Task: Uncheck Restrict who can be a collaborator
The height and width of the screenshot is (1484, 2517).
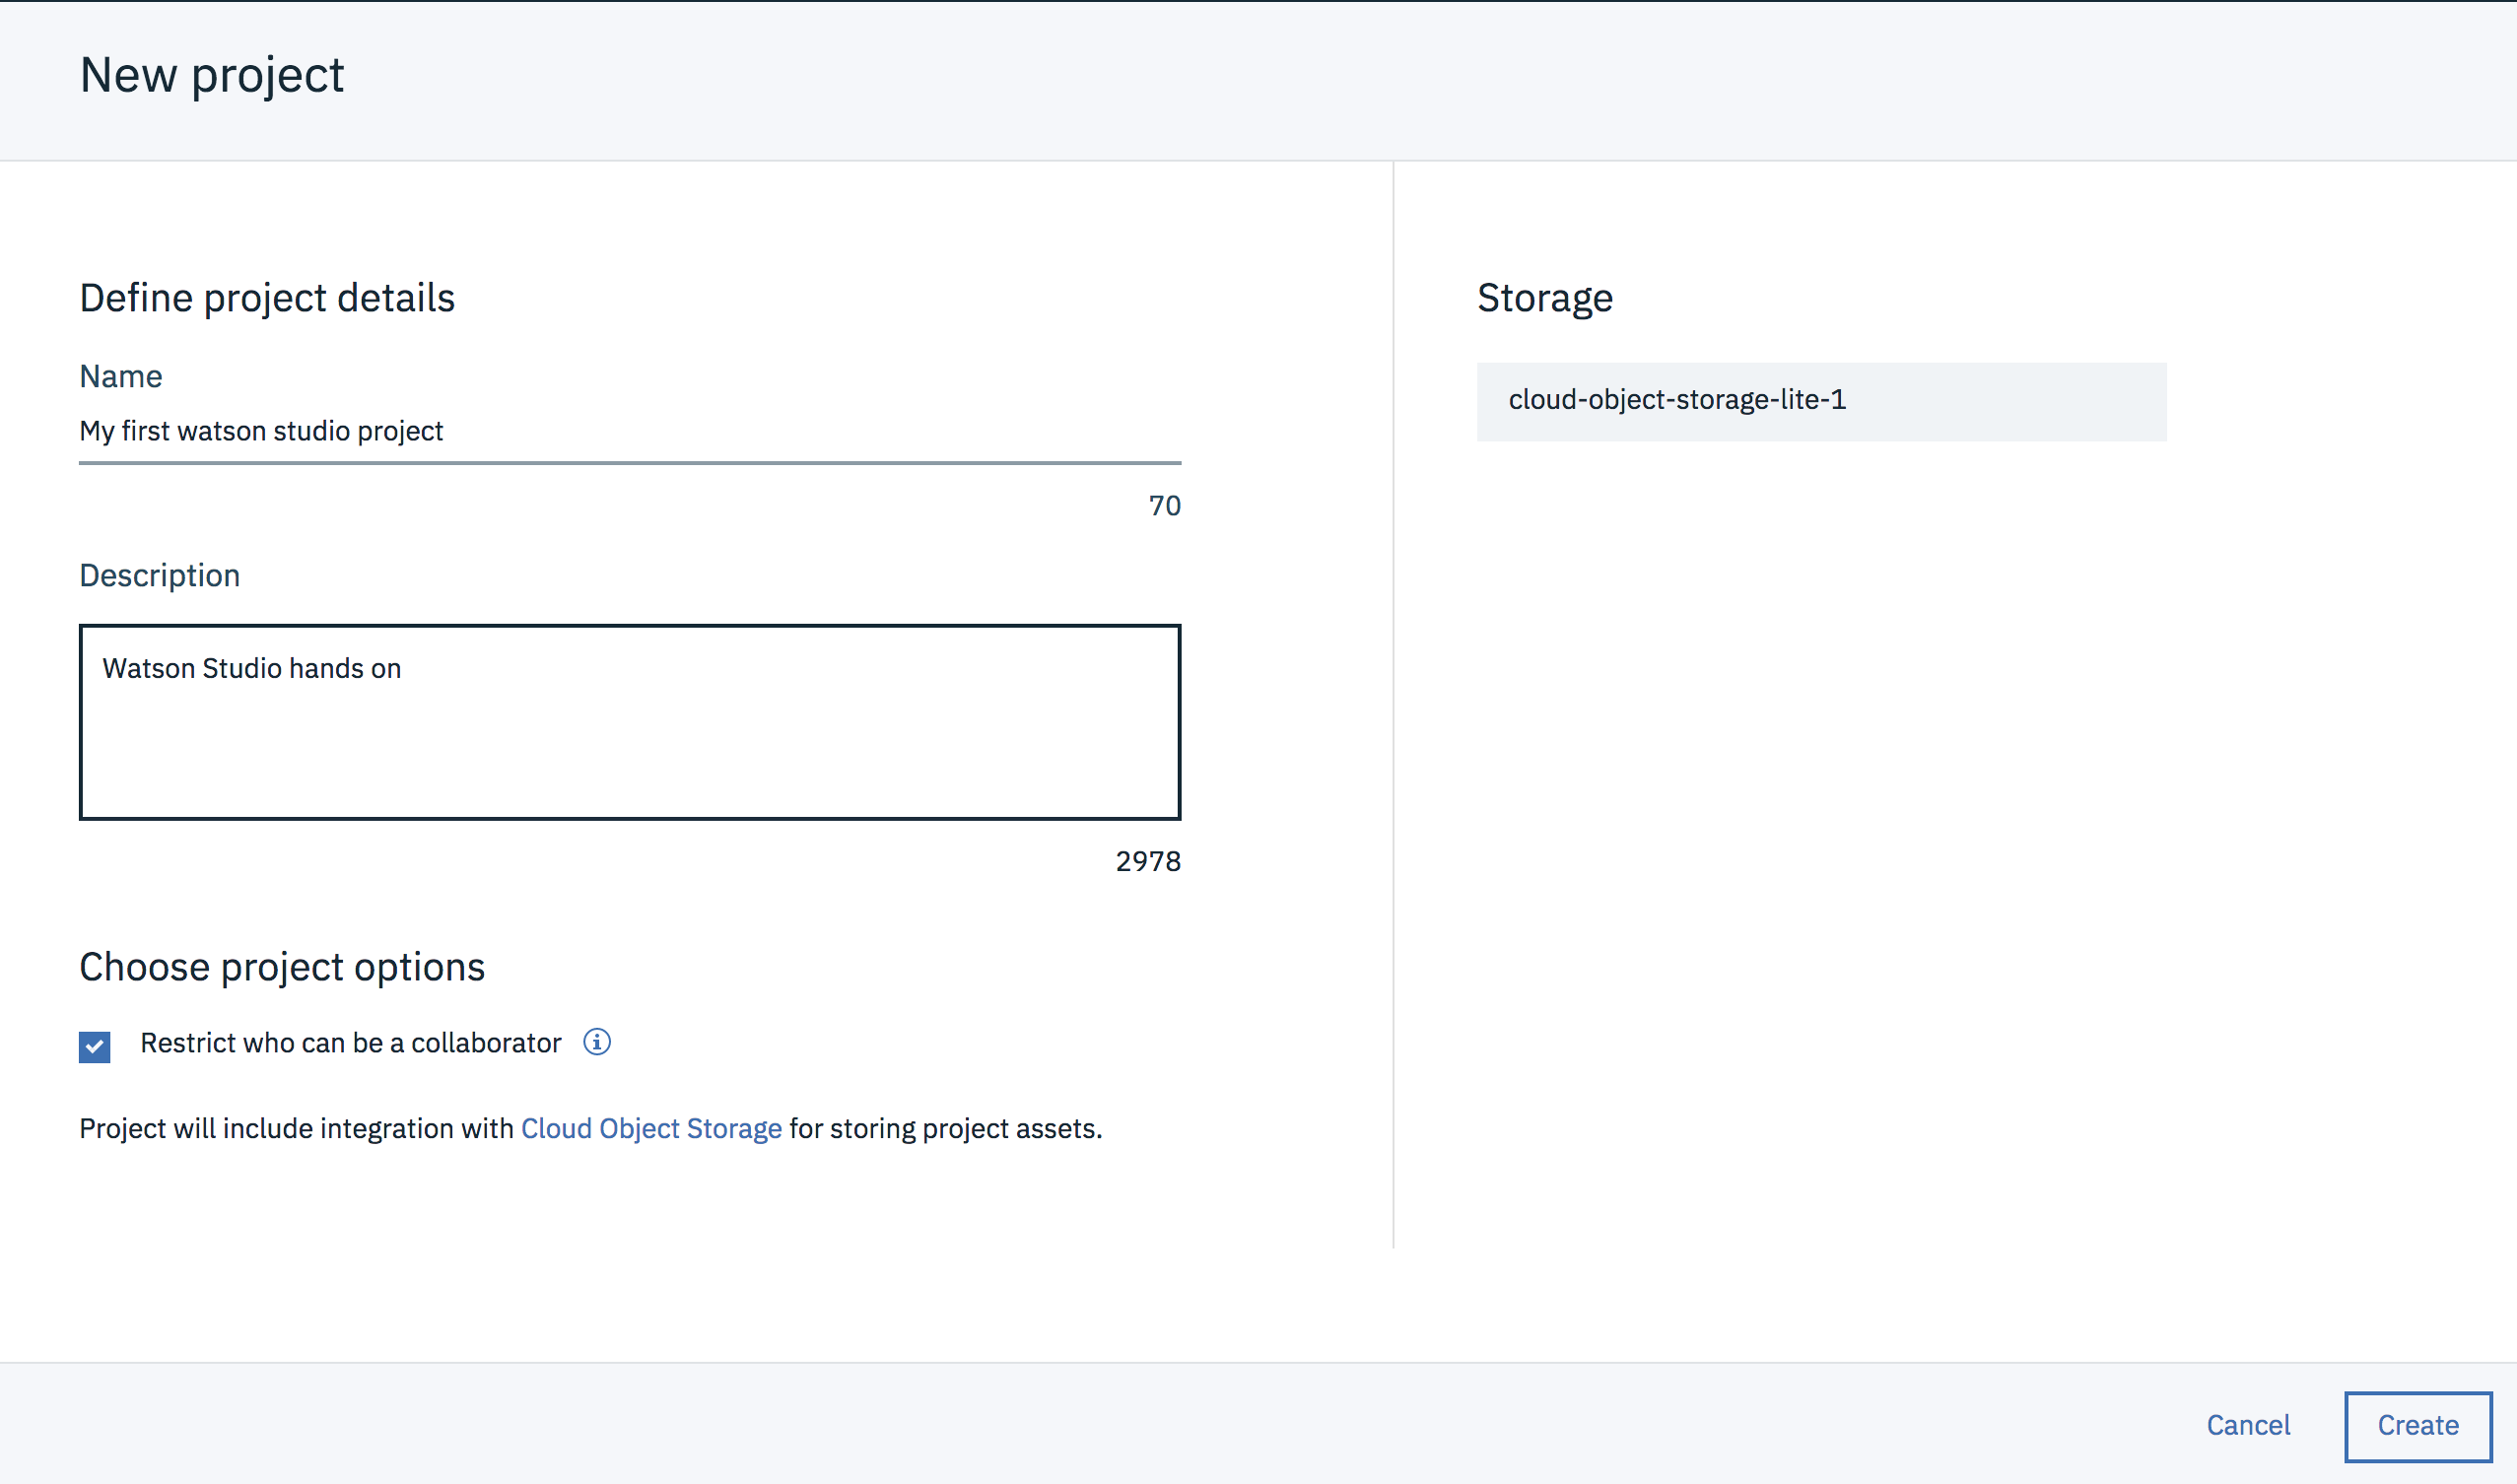Action: coord(95,1046)
